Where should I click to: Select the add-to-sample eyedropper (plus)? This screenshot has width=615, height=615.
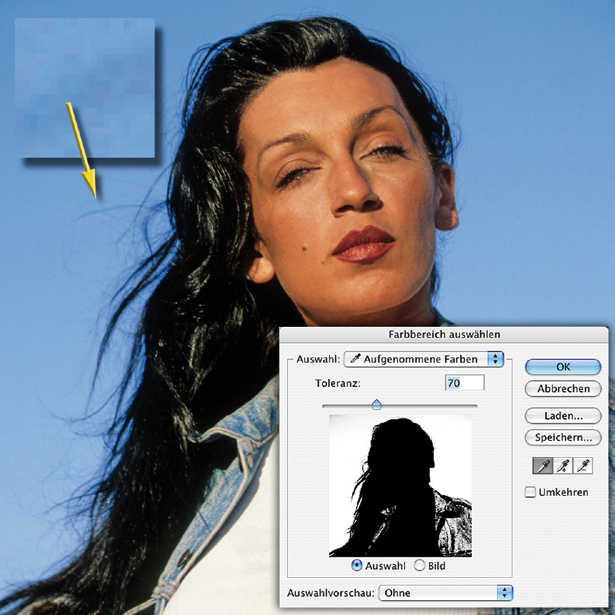tap(563, 466)
